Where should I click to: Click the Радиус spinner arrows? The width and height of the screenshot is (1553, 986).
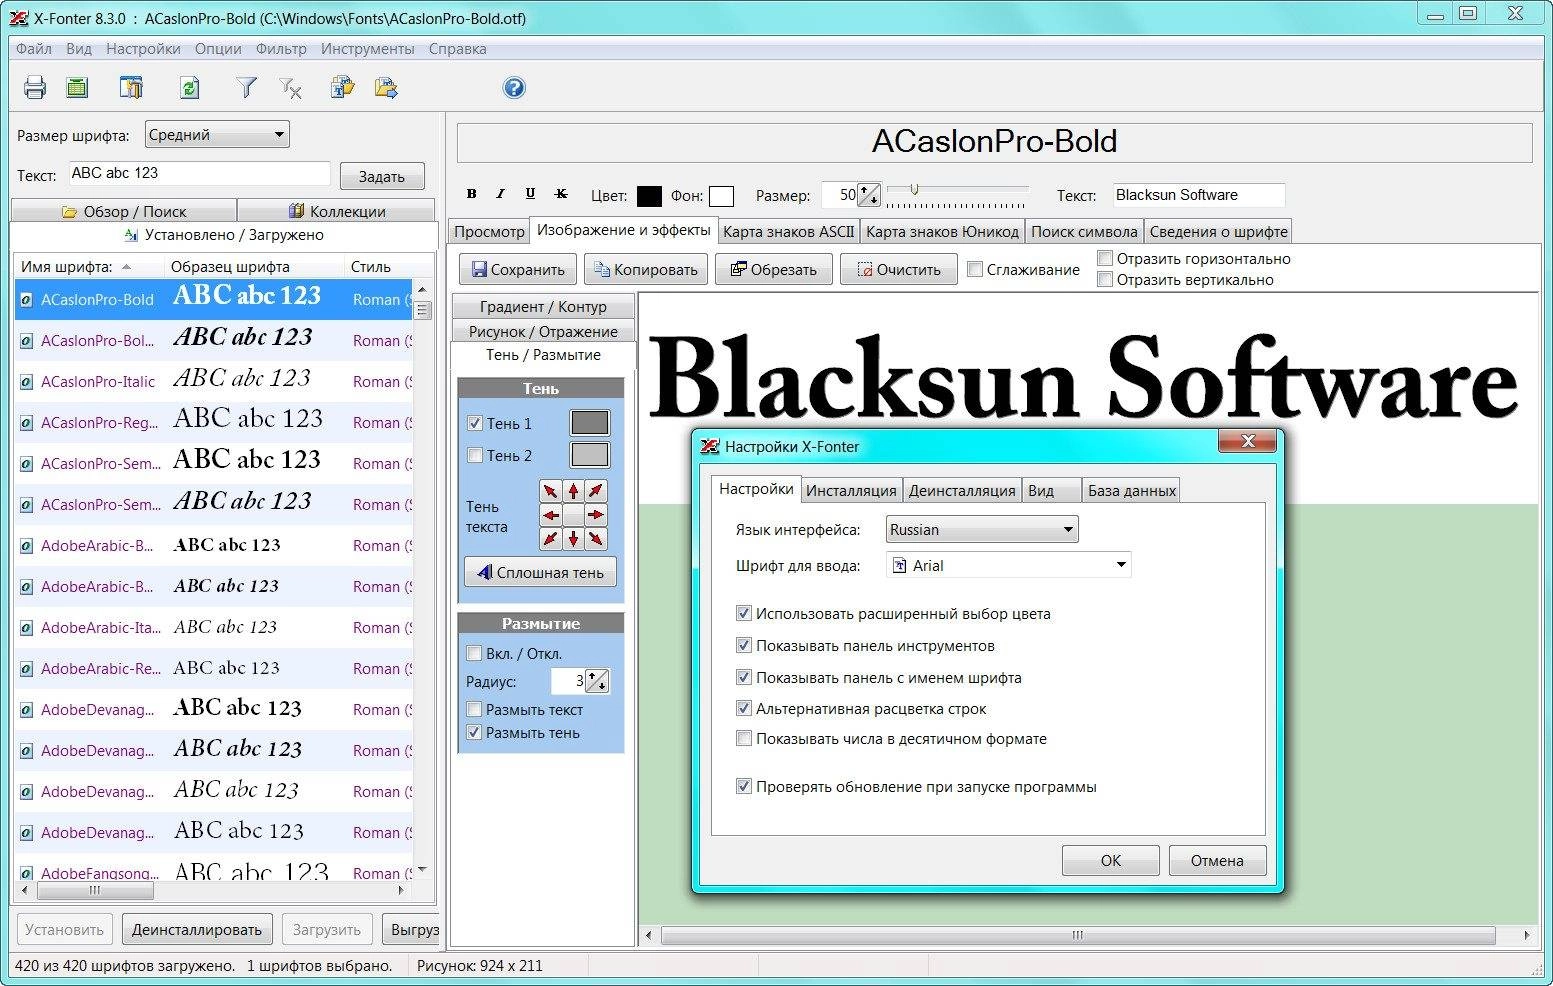click(597, 681)
